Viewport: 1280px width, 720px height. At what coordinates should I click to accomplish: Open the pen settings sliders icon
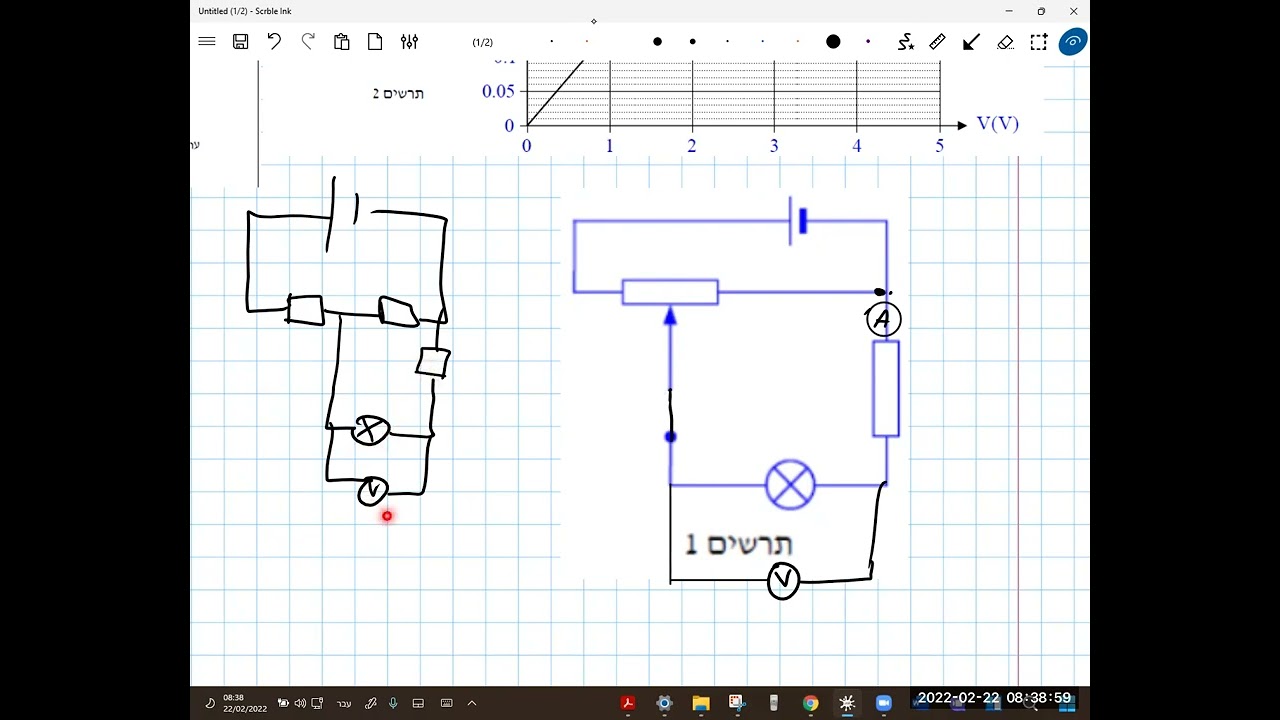(409, 42)
